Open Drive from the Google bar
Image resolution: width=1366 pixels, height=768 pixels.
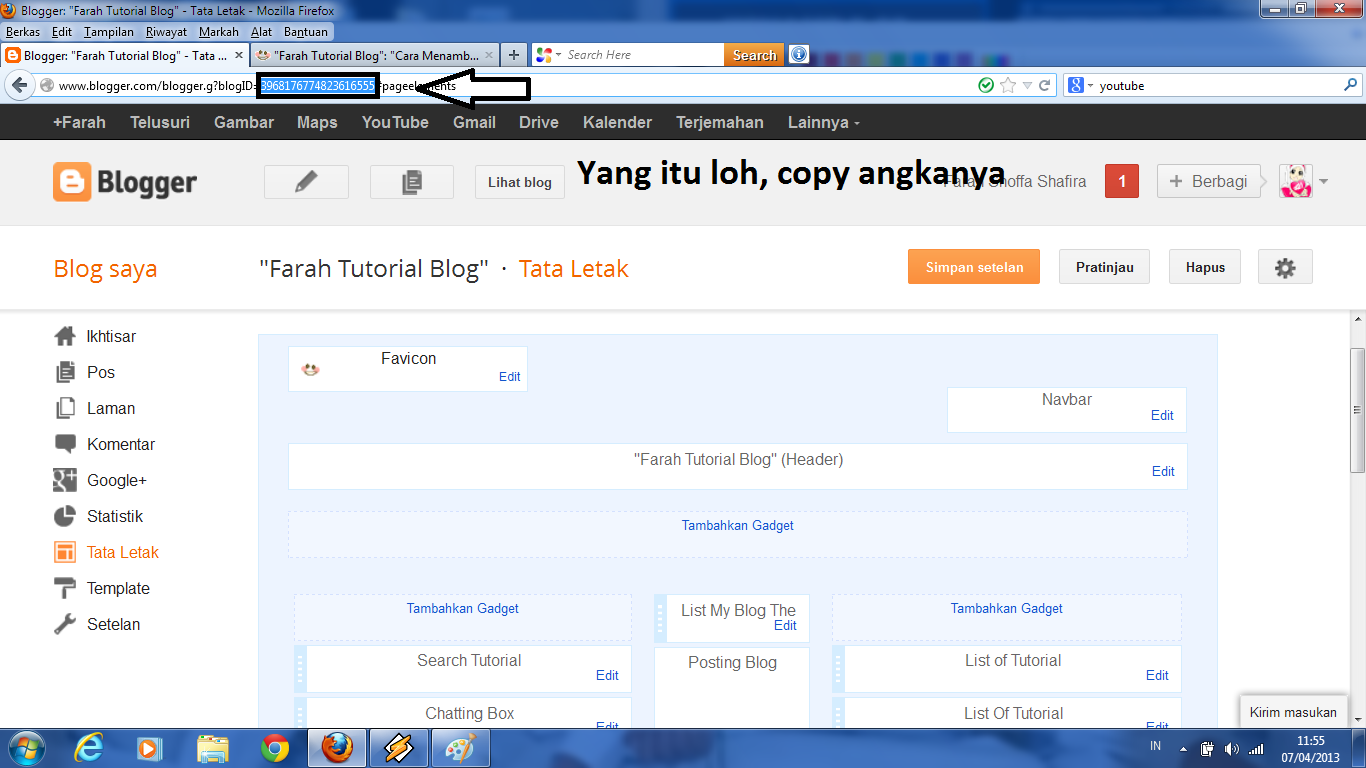tap(539, 122)
